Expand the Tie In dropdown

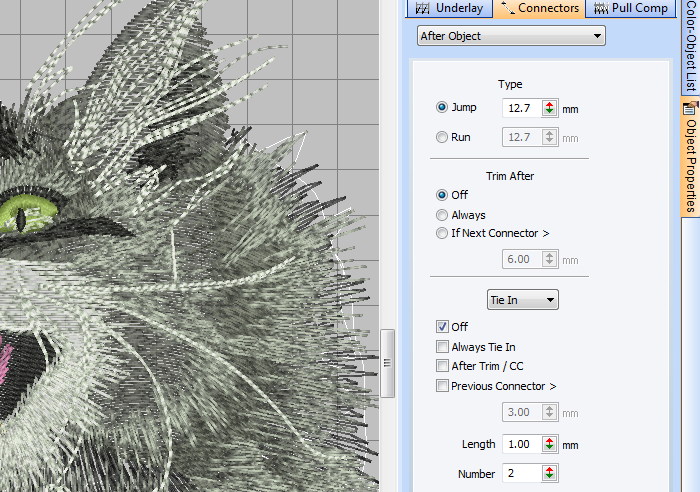pos(522,299)
